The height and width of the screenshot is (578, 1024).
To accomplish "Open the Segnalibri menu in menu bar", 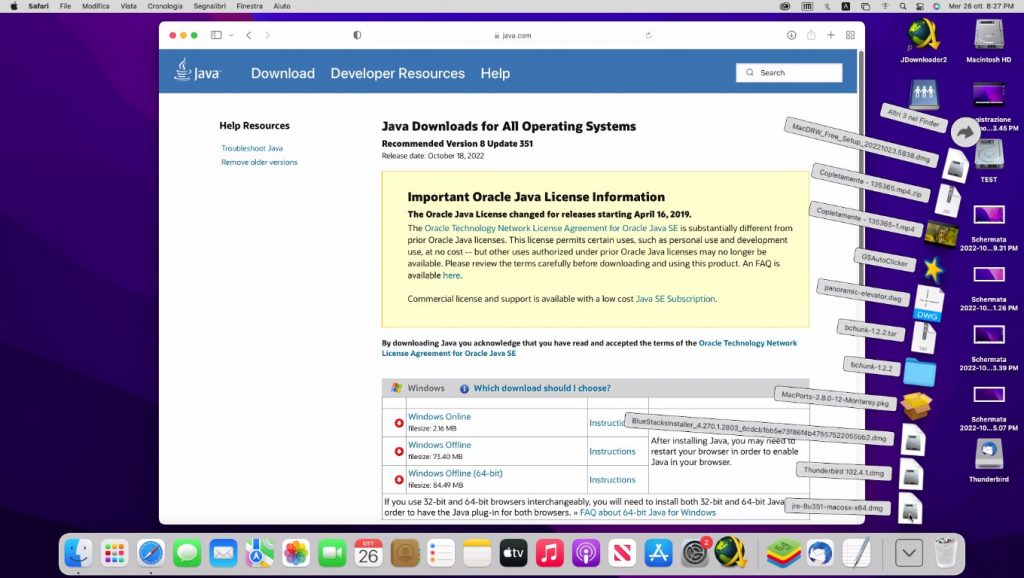I will pyautogui.click(x=208, y=6).
